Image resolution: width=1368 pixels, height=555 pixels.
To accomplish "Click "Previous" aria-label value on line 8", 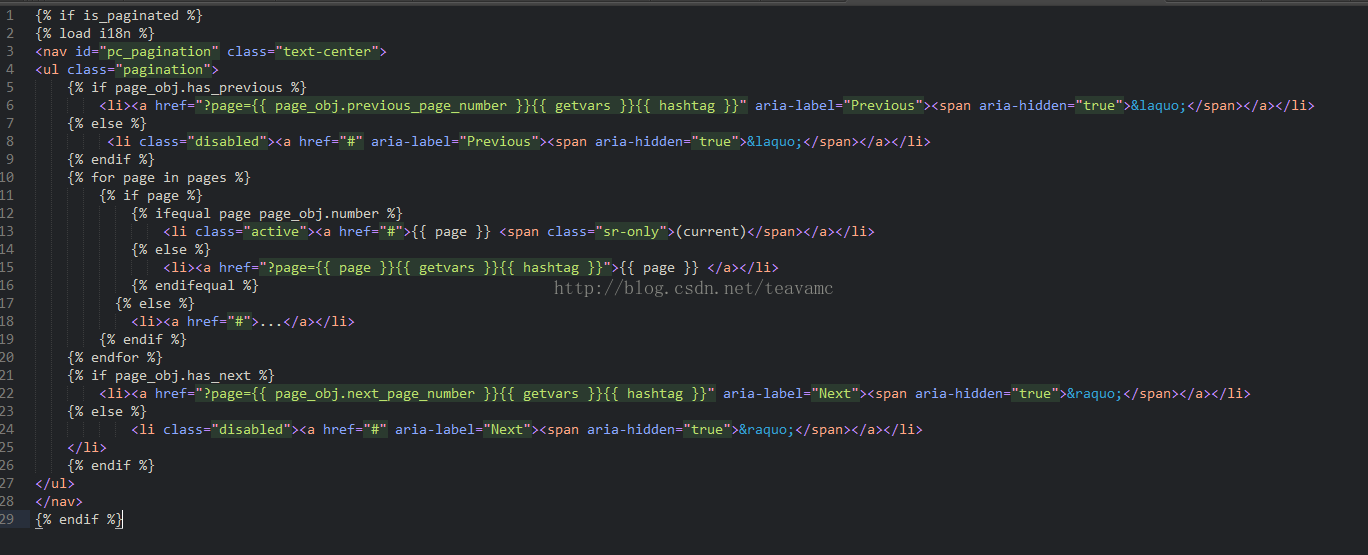I will [x=499, y=142].
